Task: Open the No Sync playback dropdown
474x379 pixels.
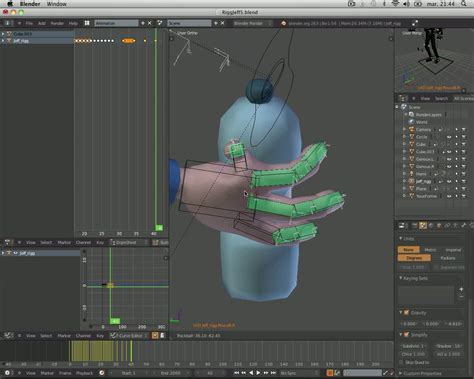Action: (x=299, y=373)
